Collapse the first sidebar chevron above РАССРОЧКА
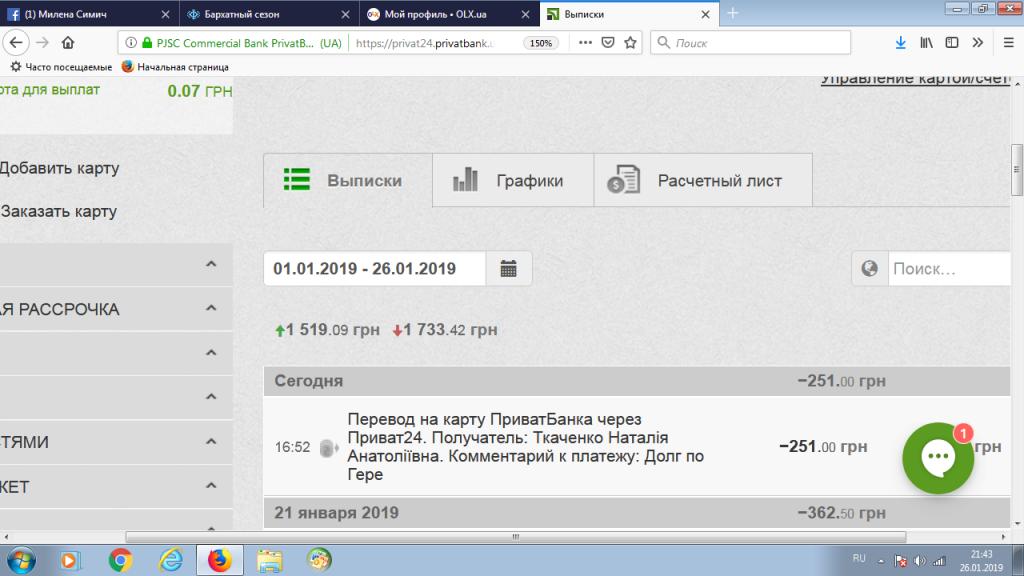Viewport: 1024px width, 576px height. [211, 265]
